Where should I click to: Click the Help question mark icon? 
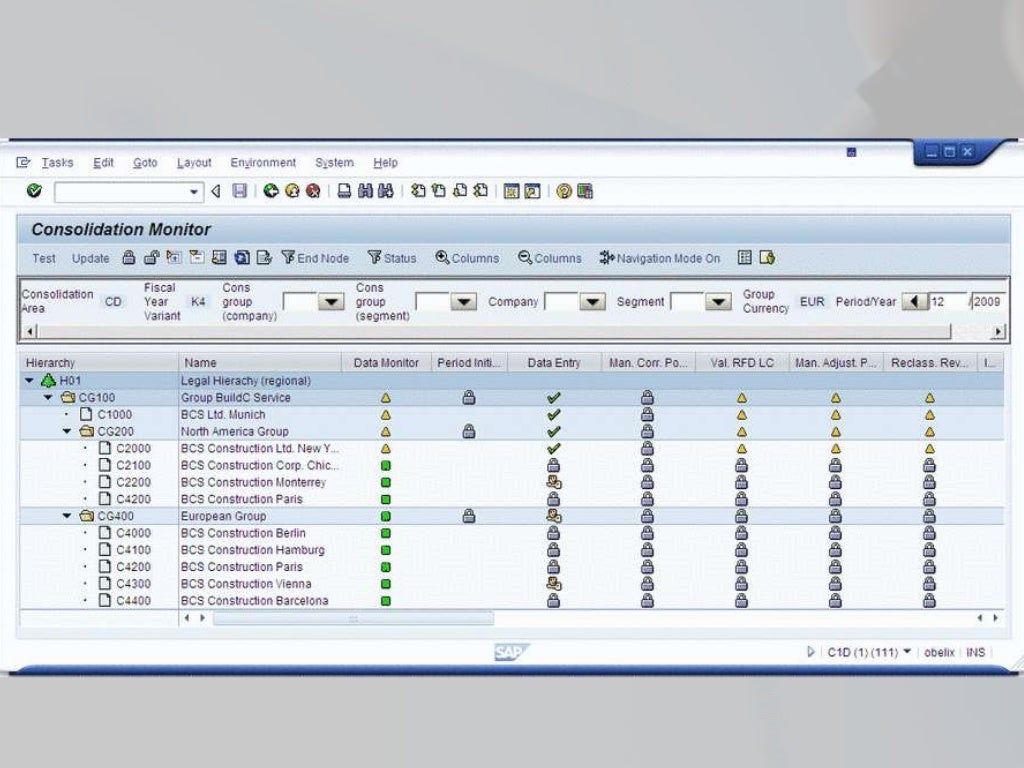(x=564, y=191)
